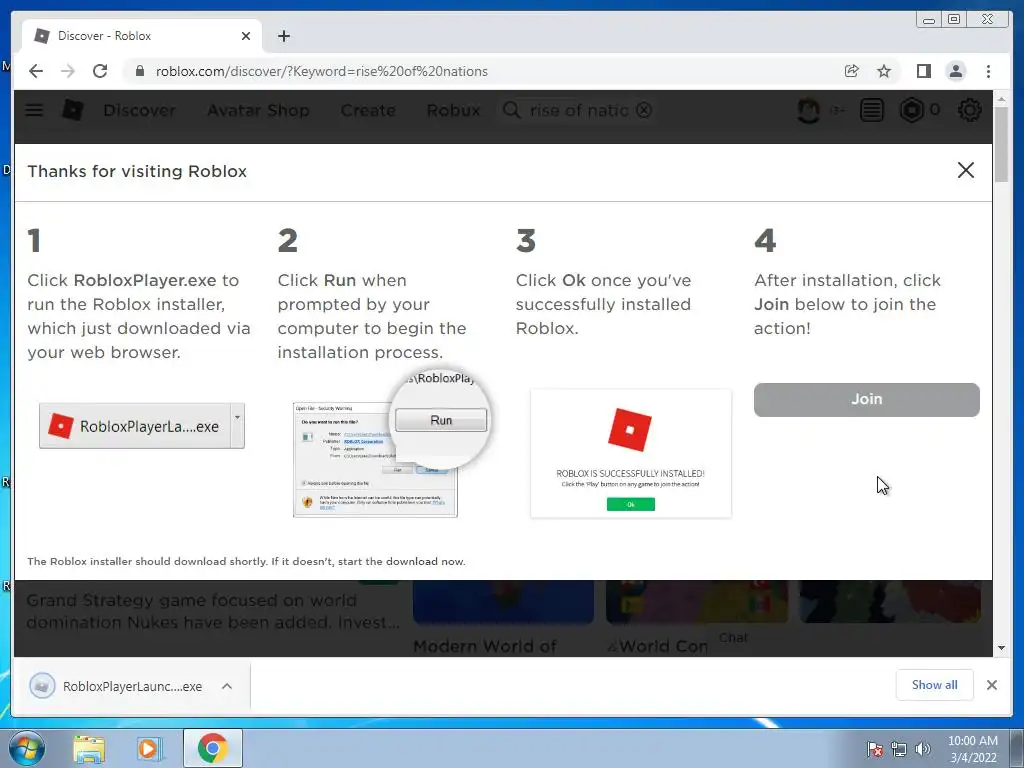
Task: Click the Chrome taskbar icon
Action: tap(212, 748)
